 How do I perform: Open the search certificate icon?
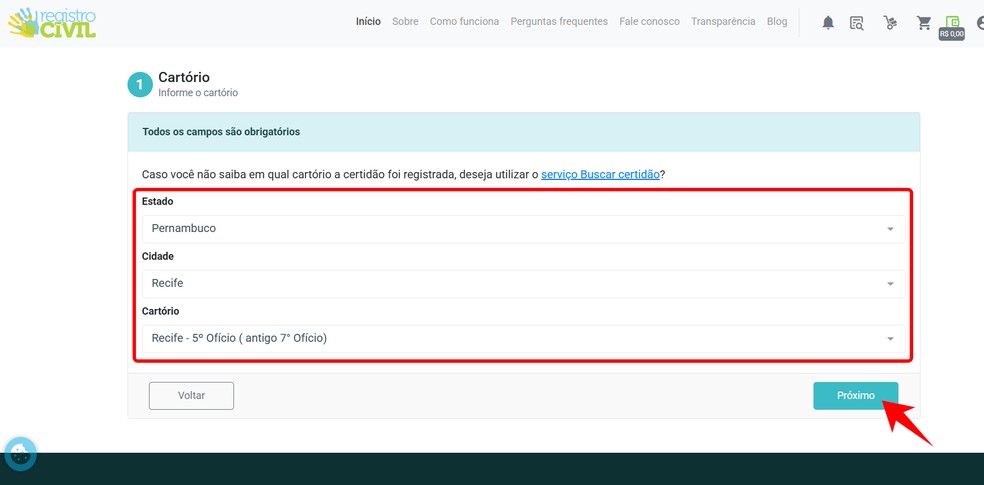point(857,23)
